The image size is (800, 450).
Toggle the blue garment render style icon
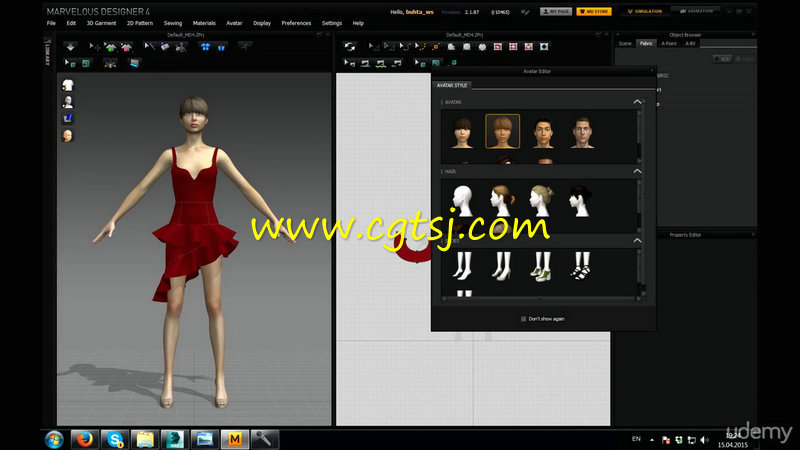tap(68, 118)
